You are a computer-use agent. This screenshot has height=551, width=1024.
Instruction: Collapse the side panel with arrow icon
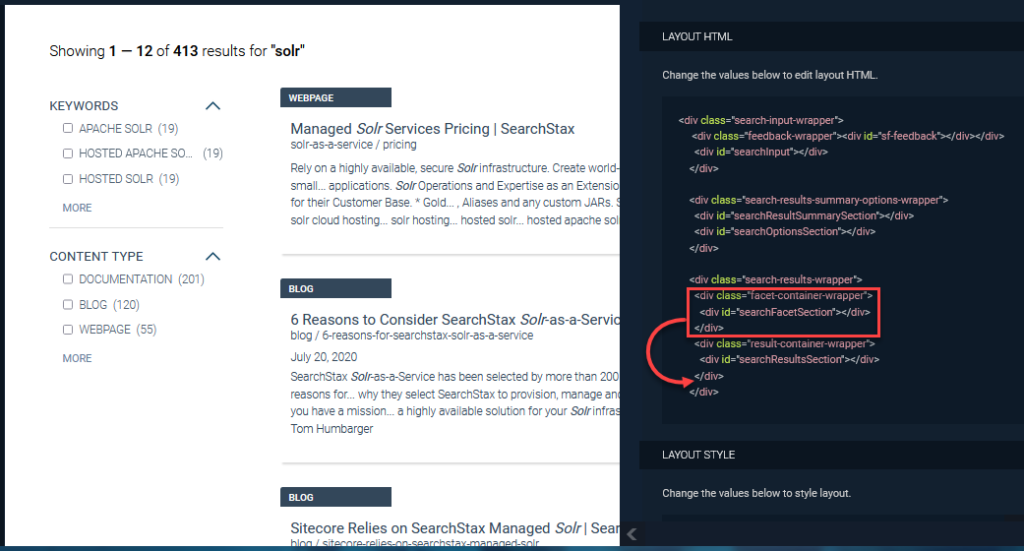point(632,534)
